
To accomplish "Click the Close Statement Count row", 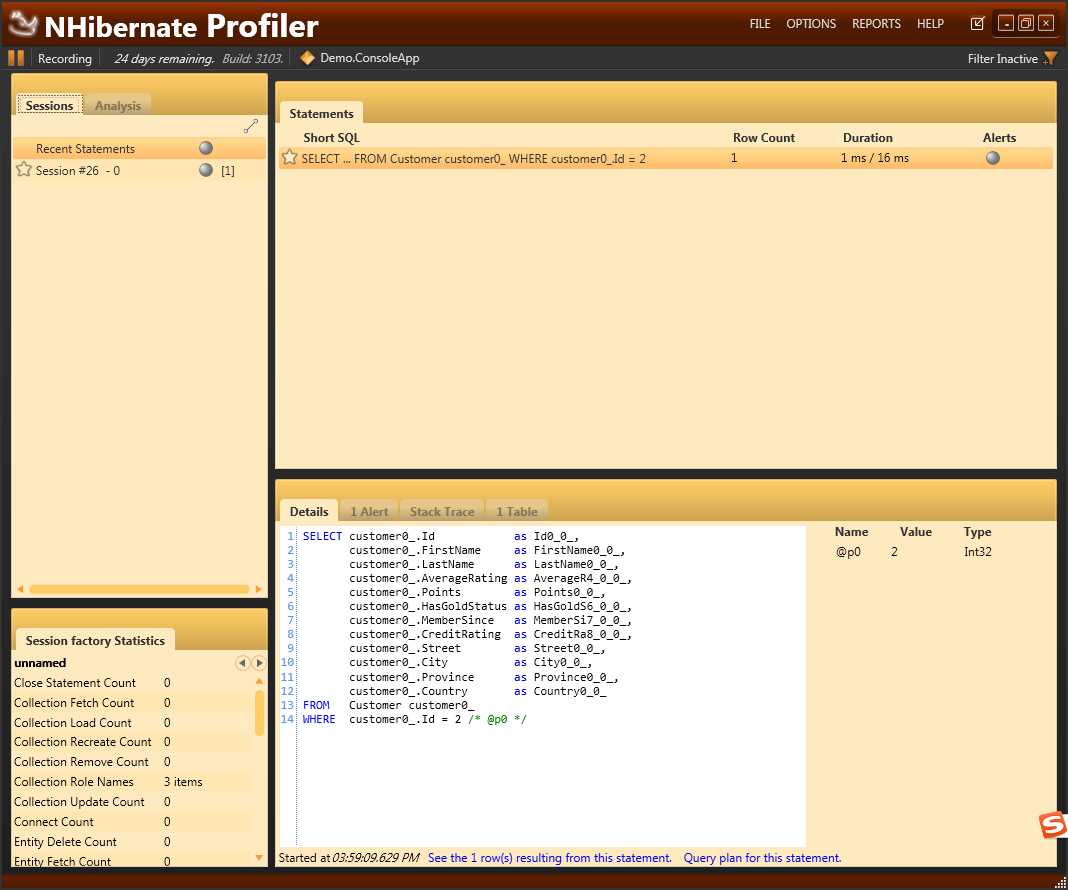I will [x=133, y=682].
